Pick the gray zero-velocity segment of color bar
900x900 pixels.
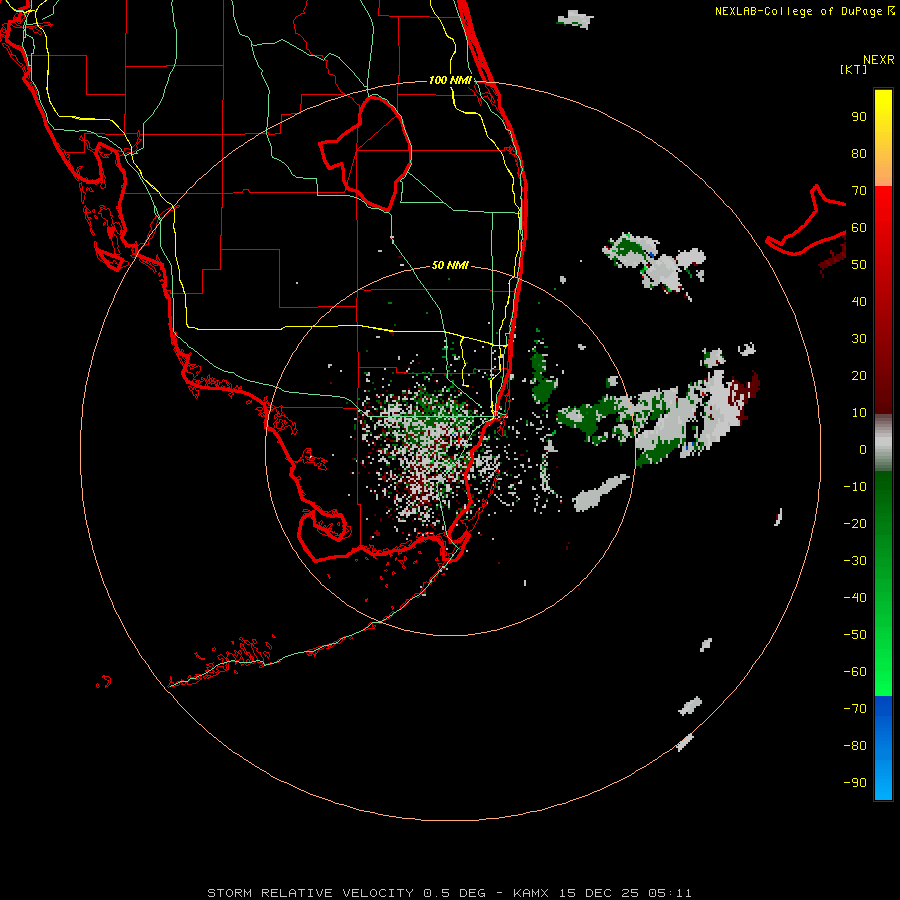click(883, 443)
